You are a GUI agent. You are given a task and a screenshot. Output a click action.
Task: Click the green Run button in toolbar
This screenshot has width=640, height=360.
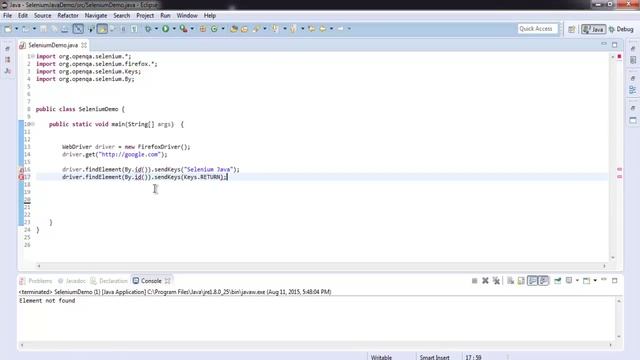click(x=165, y=29)
